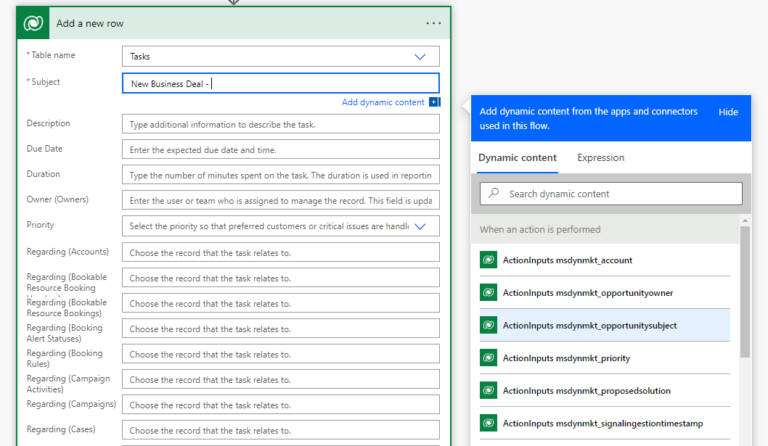Click the Regarding (Accounts) field

coord(280,252)
